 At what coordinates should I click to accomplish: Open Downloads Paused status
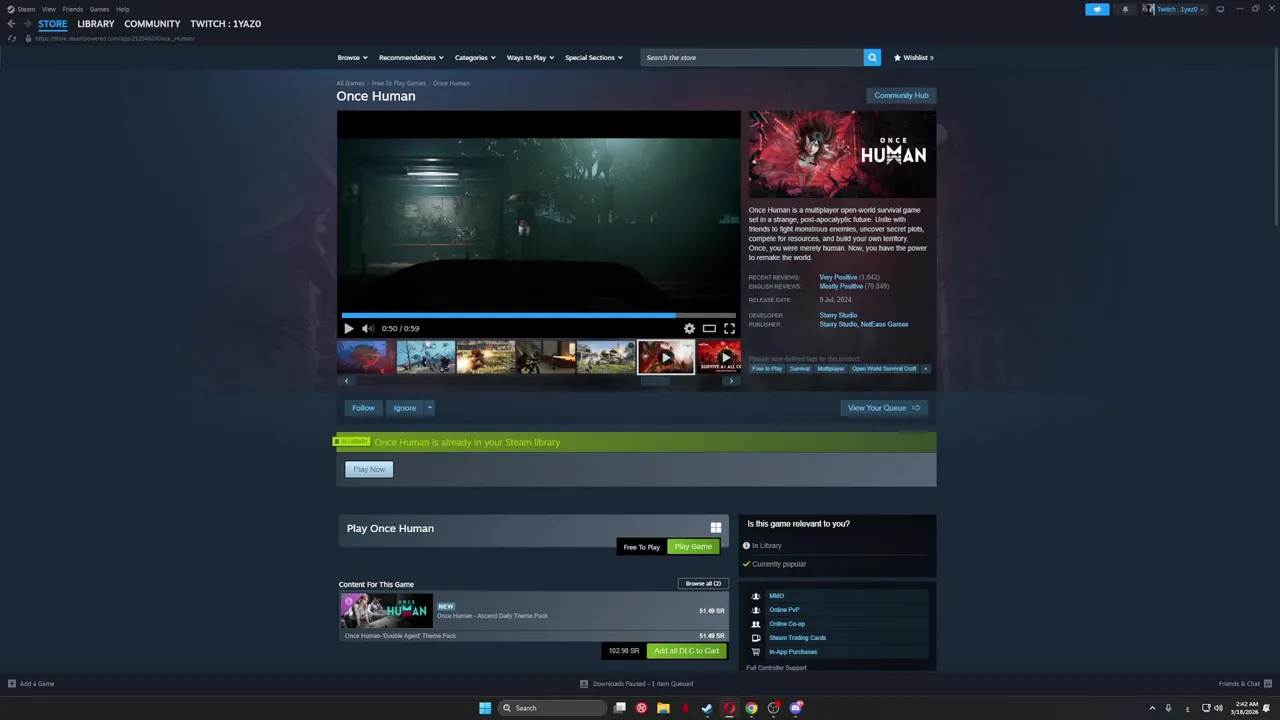[636, 684]
